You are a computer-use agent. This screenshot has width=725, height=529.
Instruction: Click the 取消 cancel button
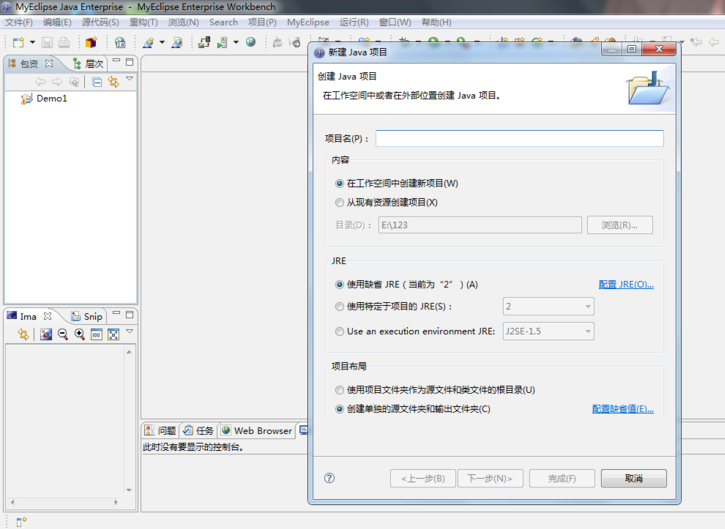click(634, 478)
